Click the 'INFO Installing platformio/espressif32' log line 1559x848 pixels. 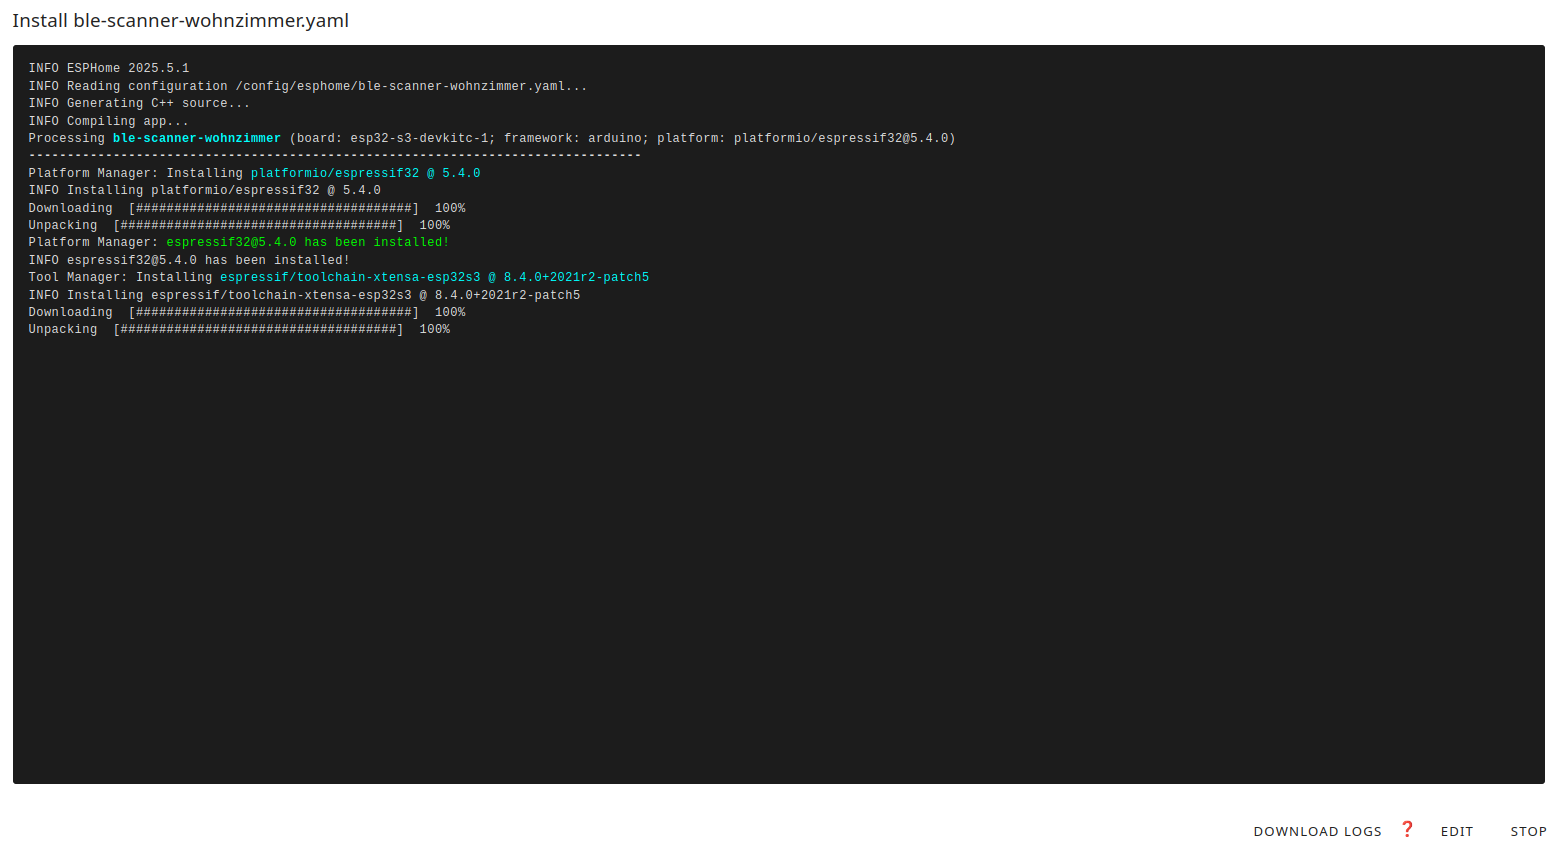[x=204, y=191]
